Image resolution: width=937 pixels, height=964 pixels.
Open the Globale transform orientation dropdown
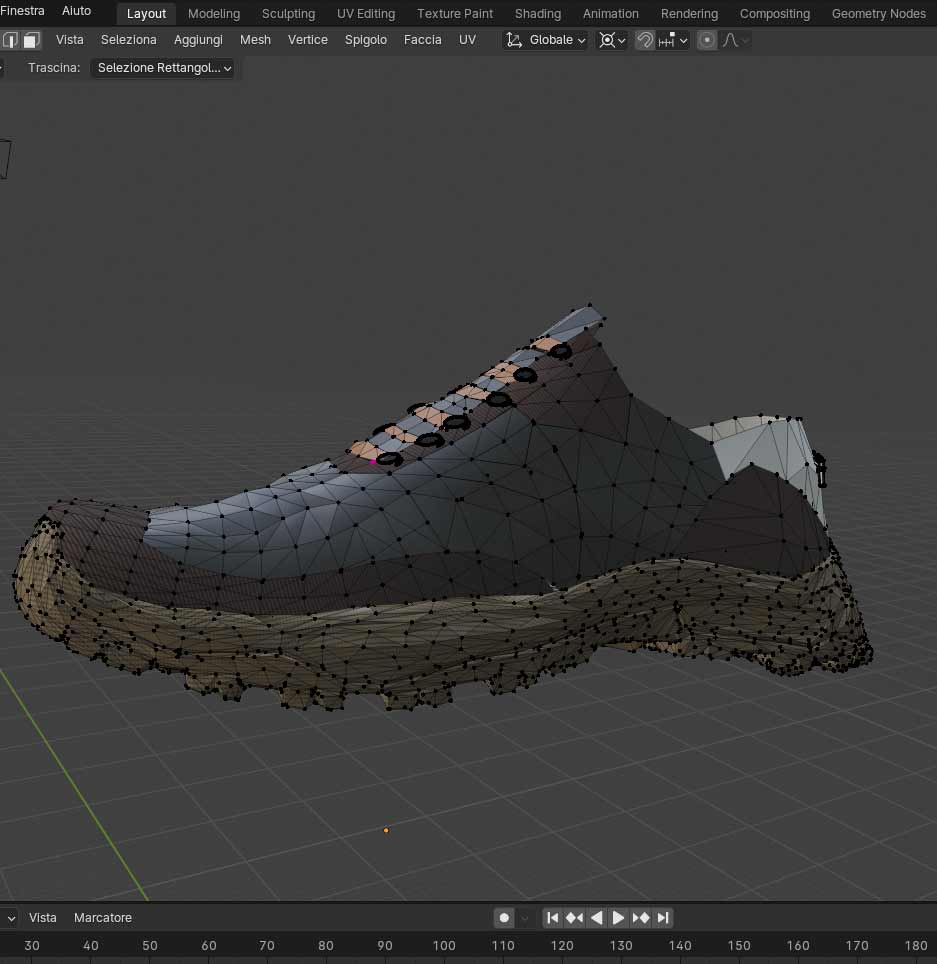(x=546, y=40)
